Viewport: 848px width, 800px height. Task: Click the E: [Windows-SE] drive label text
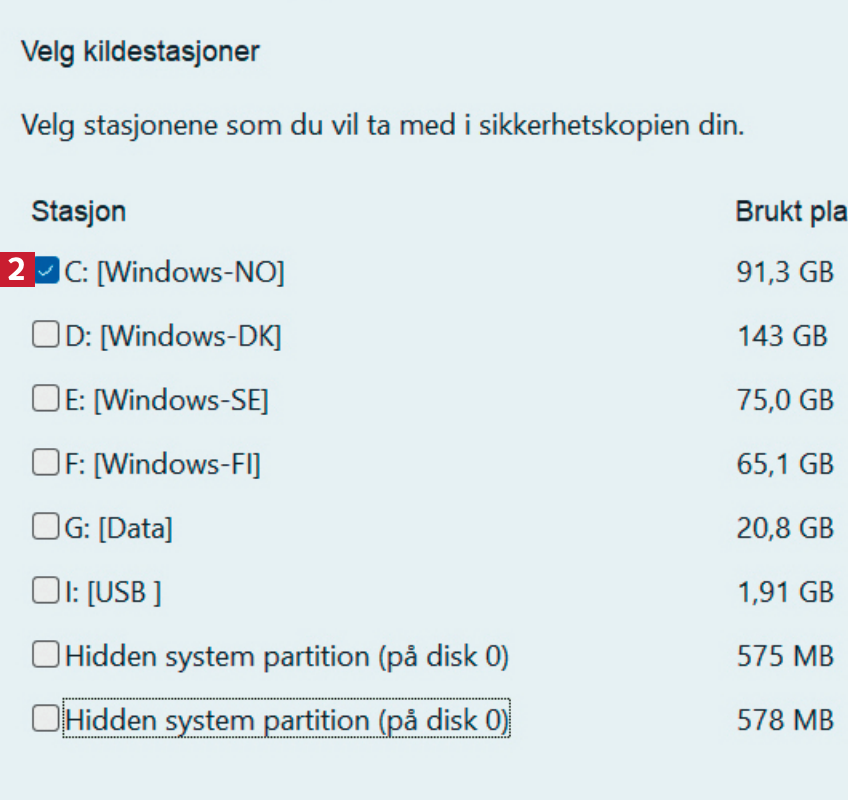click(x=167, y=401)
